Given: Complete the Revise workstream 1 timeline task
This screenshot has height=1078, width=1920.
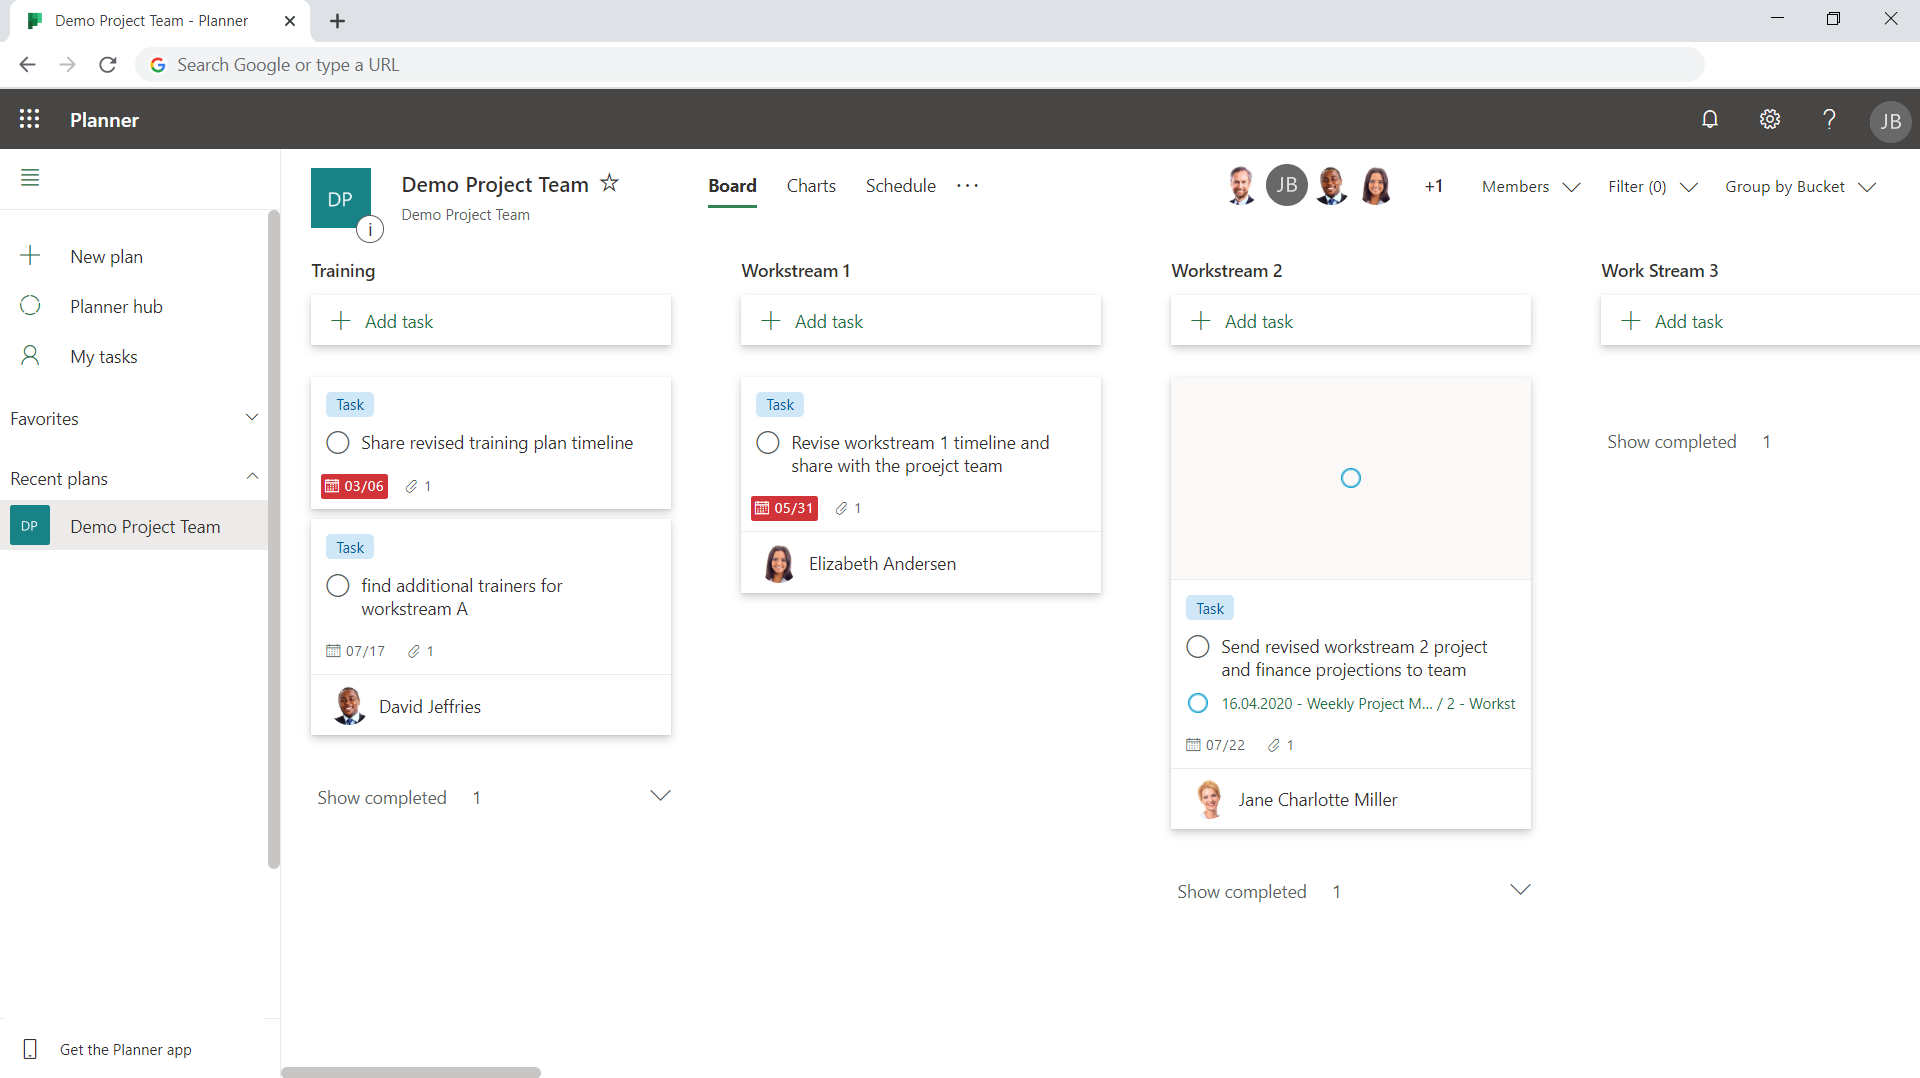Looking at the screenshot, I should (x=767, y=442).
